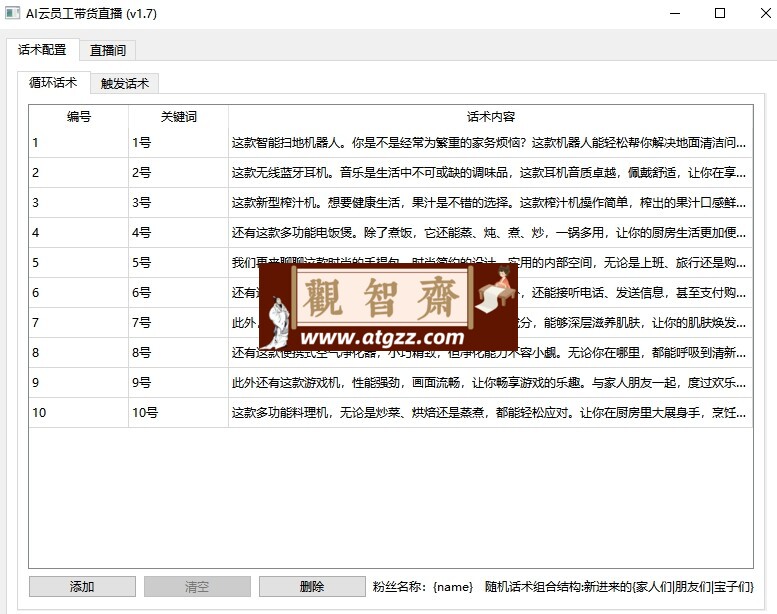The height and width of the screenshot is (614, 777).
Task: Select keyword cell 10号
Action: [x=178, y=412]
